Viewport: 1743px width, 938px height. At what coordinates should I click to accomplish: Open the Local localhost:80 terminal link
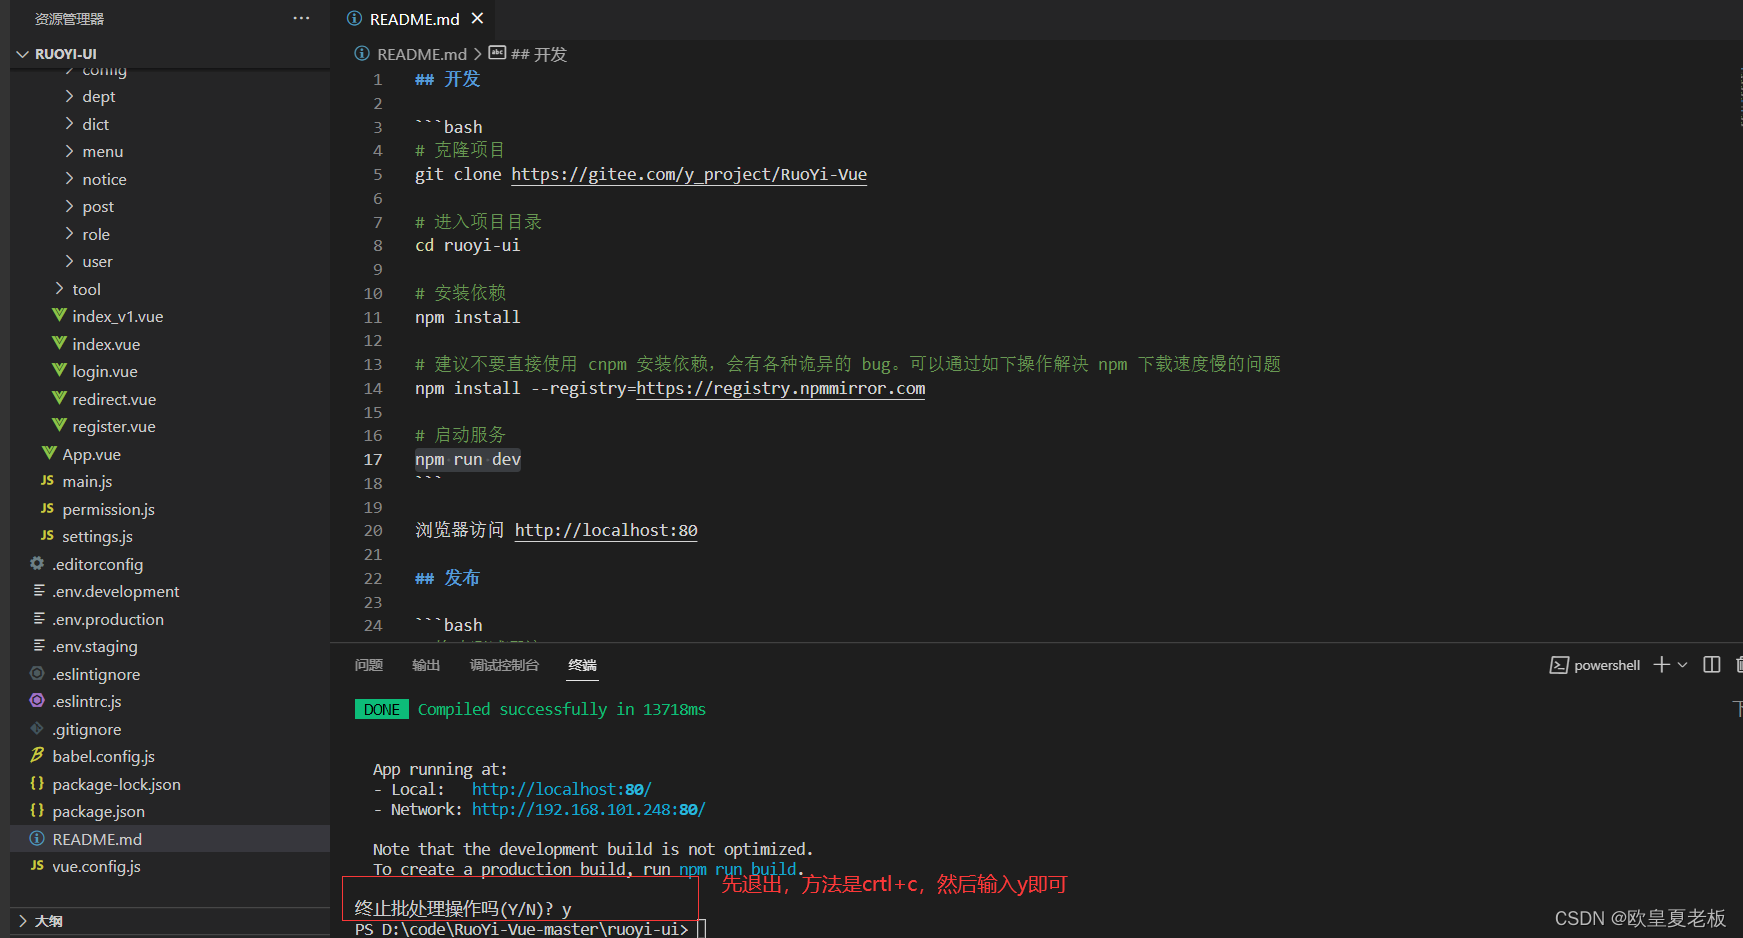[562, 789]
